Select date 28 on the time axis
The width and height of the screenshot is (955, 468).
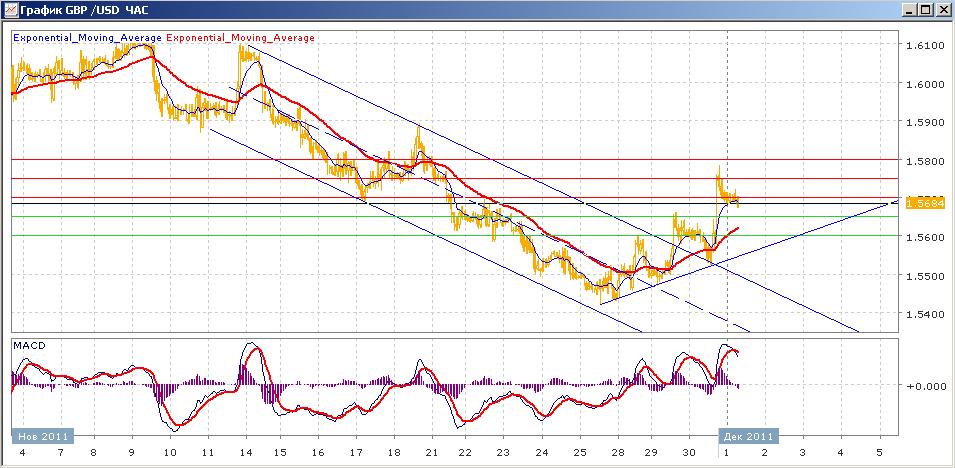(x=618, y=453)
